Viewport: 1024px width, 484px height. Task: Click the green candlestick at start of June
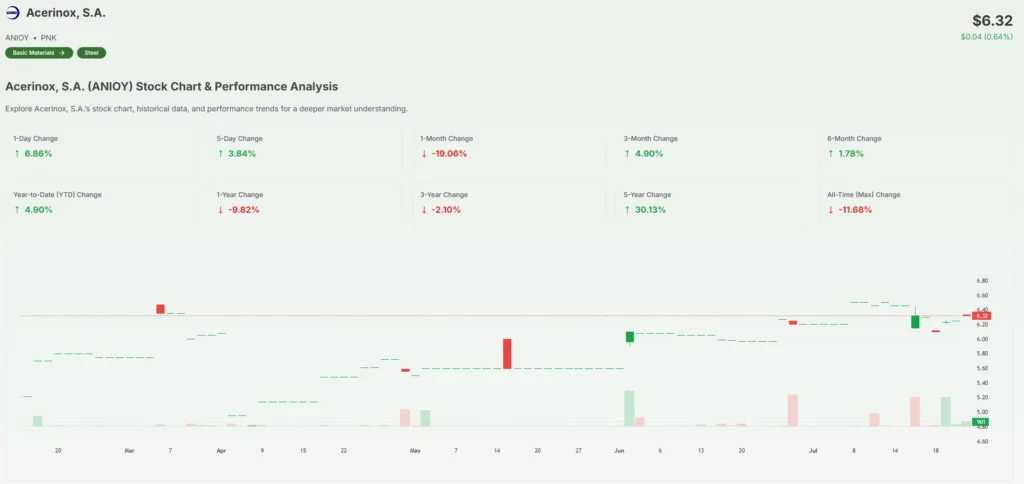tap(630, 338)
